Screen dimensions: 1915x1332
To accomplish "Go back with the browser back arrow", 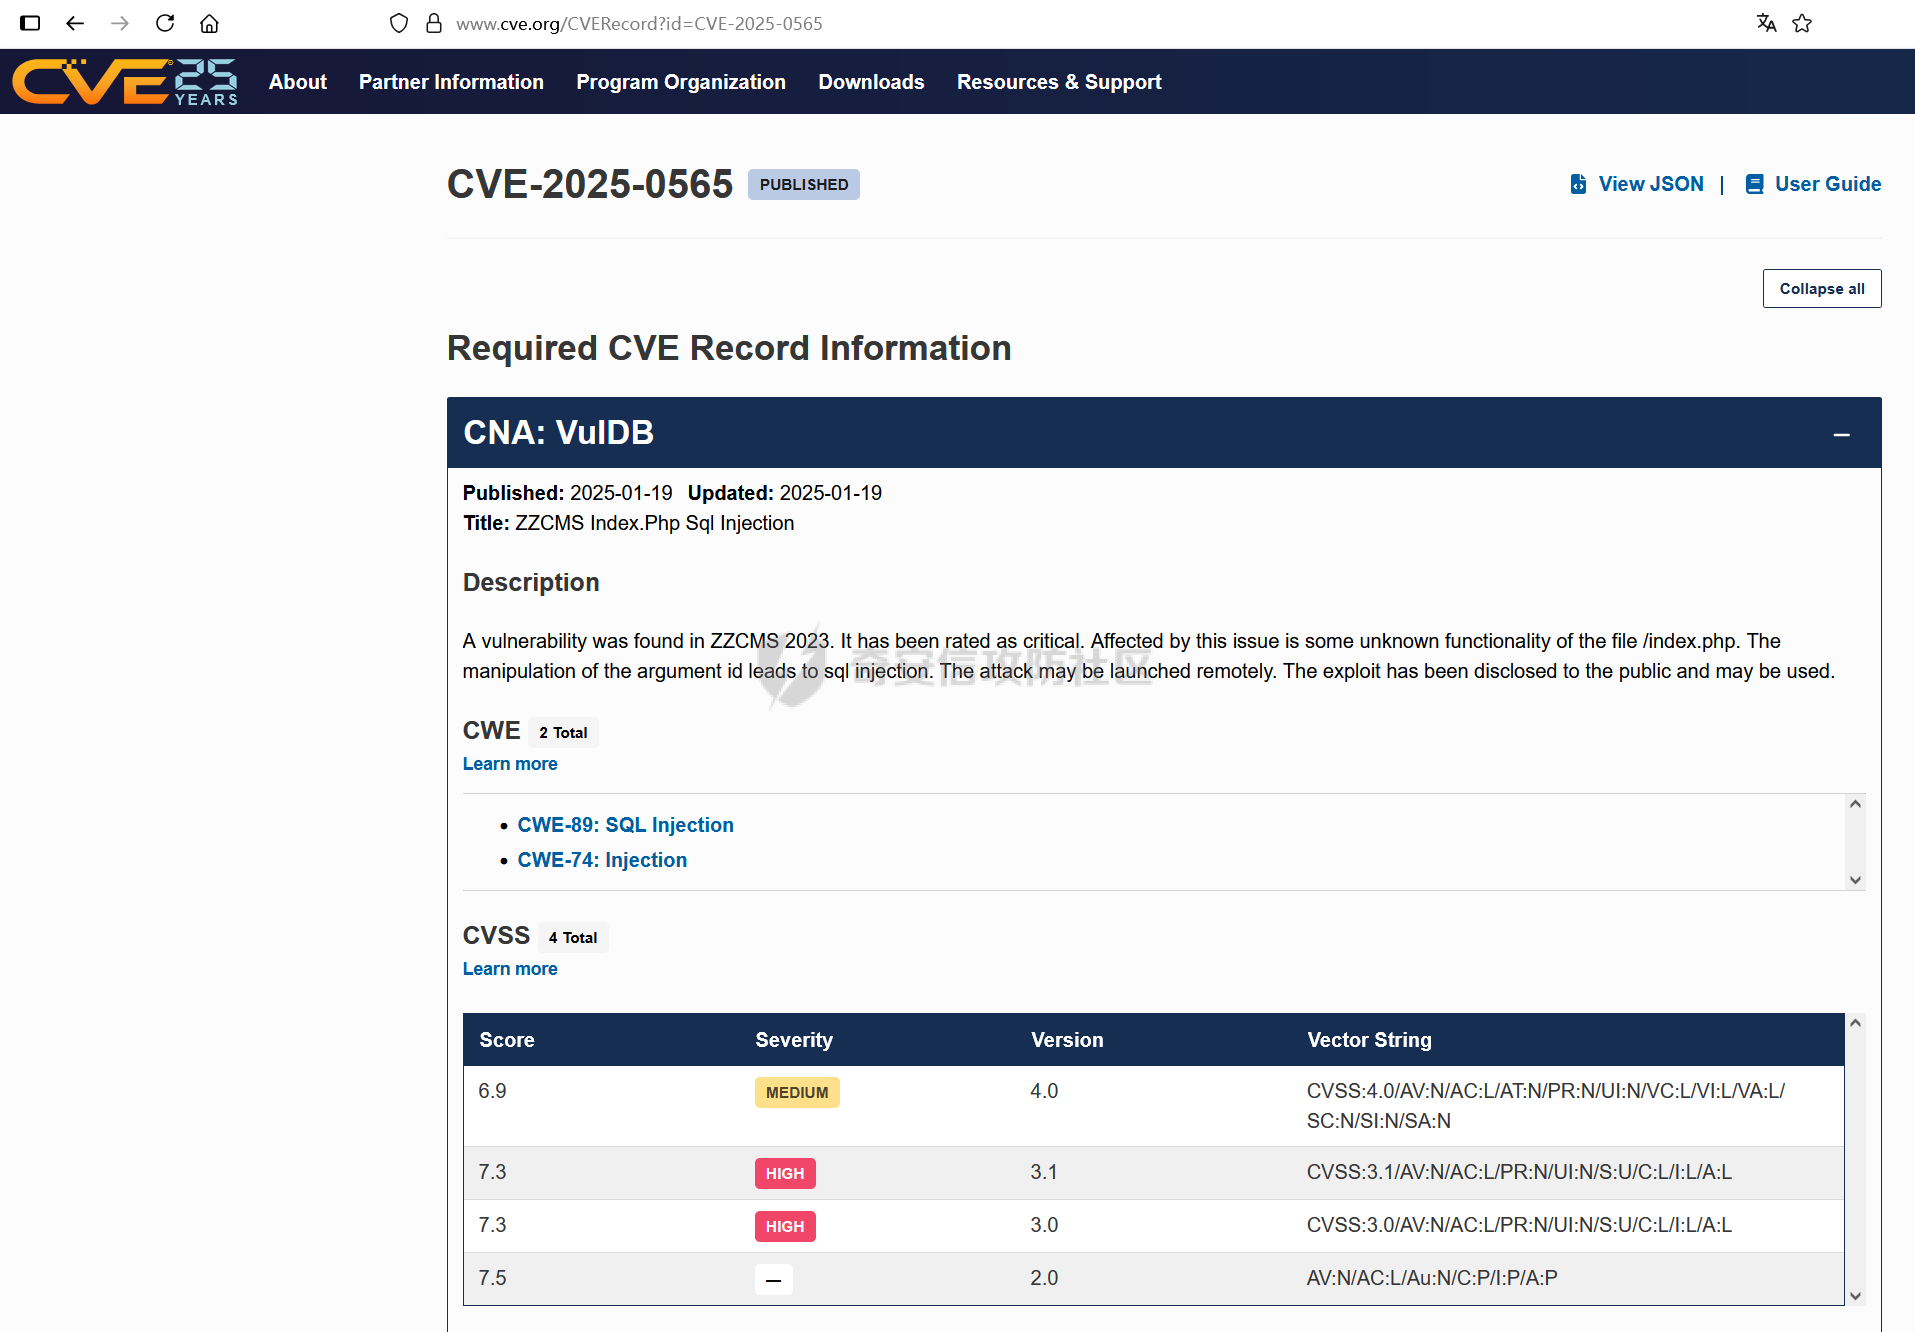I will [75, 23].
